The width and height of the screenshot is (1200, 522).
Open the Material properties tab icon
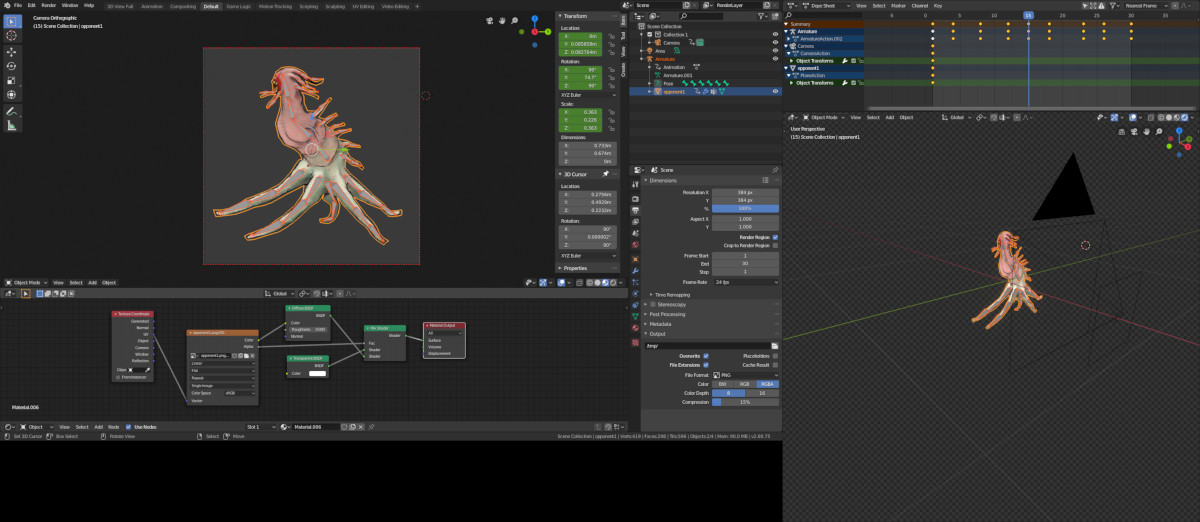coord(636,328)
